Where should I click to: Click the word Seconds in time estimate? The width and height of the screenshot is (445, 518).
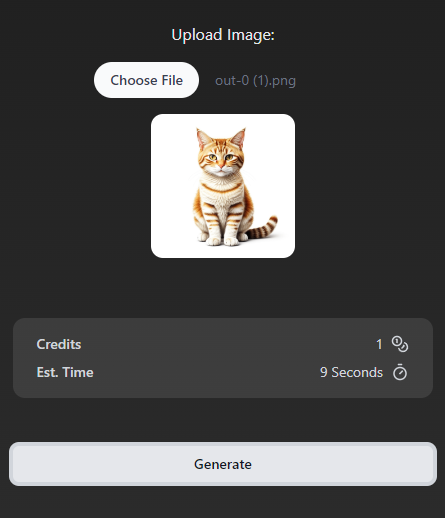pyautogui.click(x=357, y=372)
